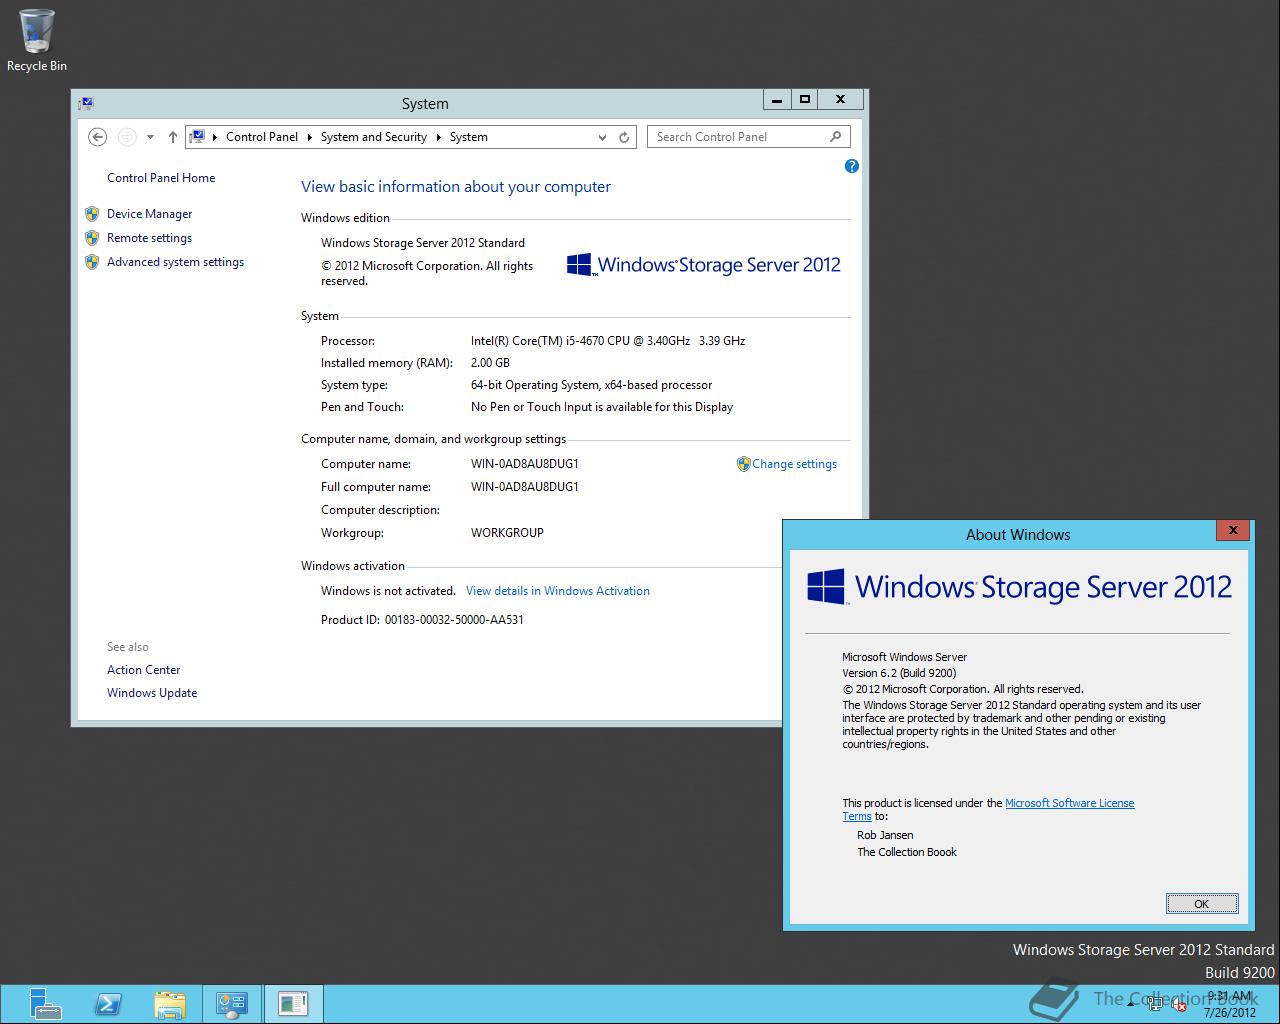The height and width of the screenshot is (1024, 1280).
Task: Click the muted volume icon in system tray
Action: (1179, 1005)
